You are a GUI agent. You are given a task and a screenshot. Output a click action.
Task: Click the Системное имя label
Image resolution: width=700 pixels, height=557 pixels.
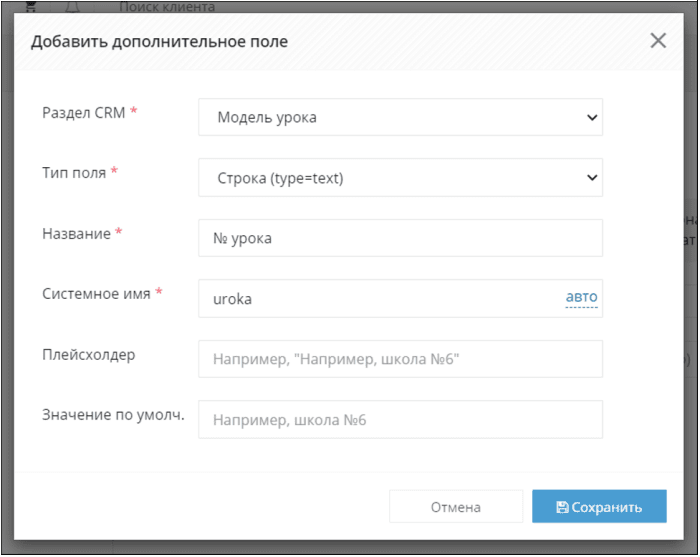(96, 294)
